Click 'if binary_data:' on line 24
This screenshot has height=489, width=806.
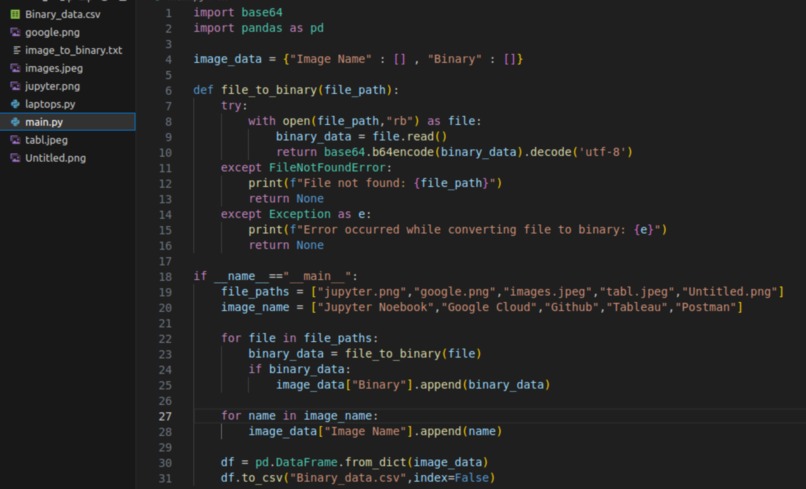click(x=300, y=369)
